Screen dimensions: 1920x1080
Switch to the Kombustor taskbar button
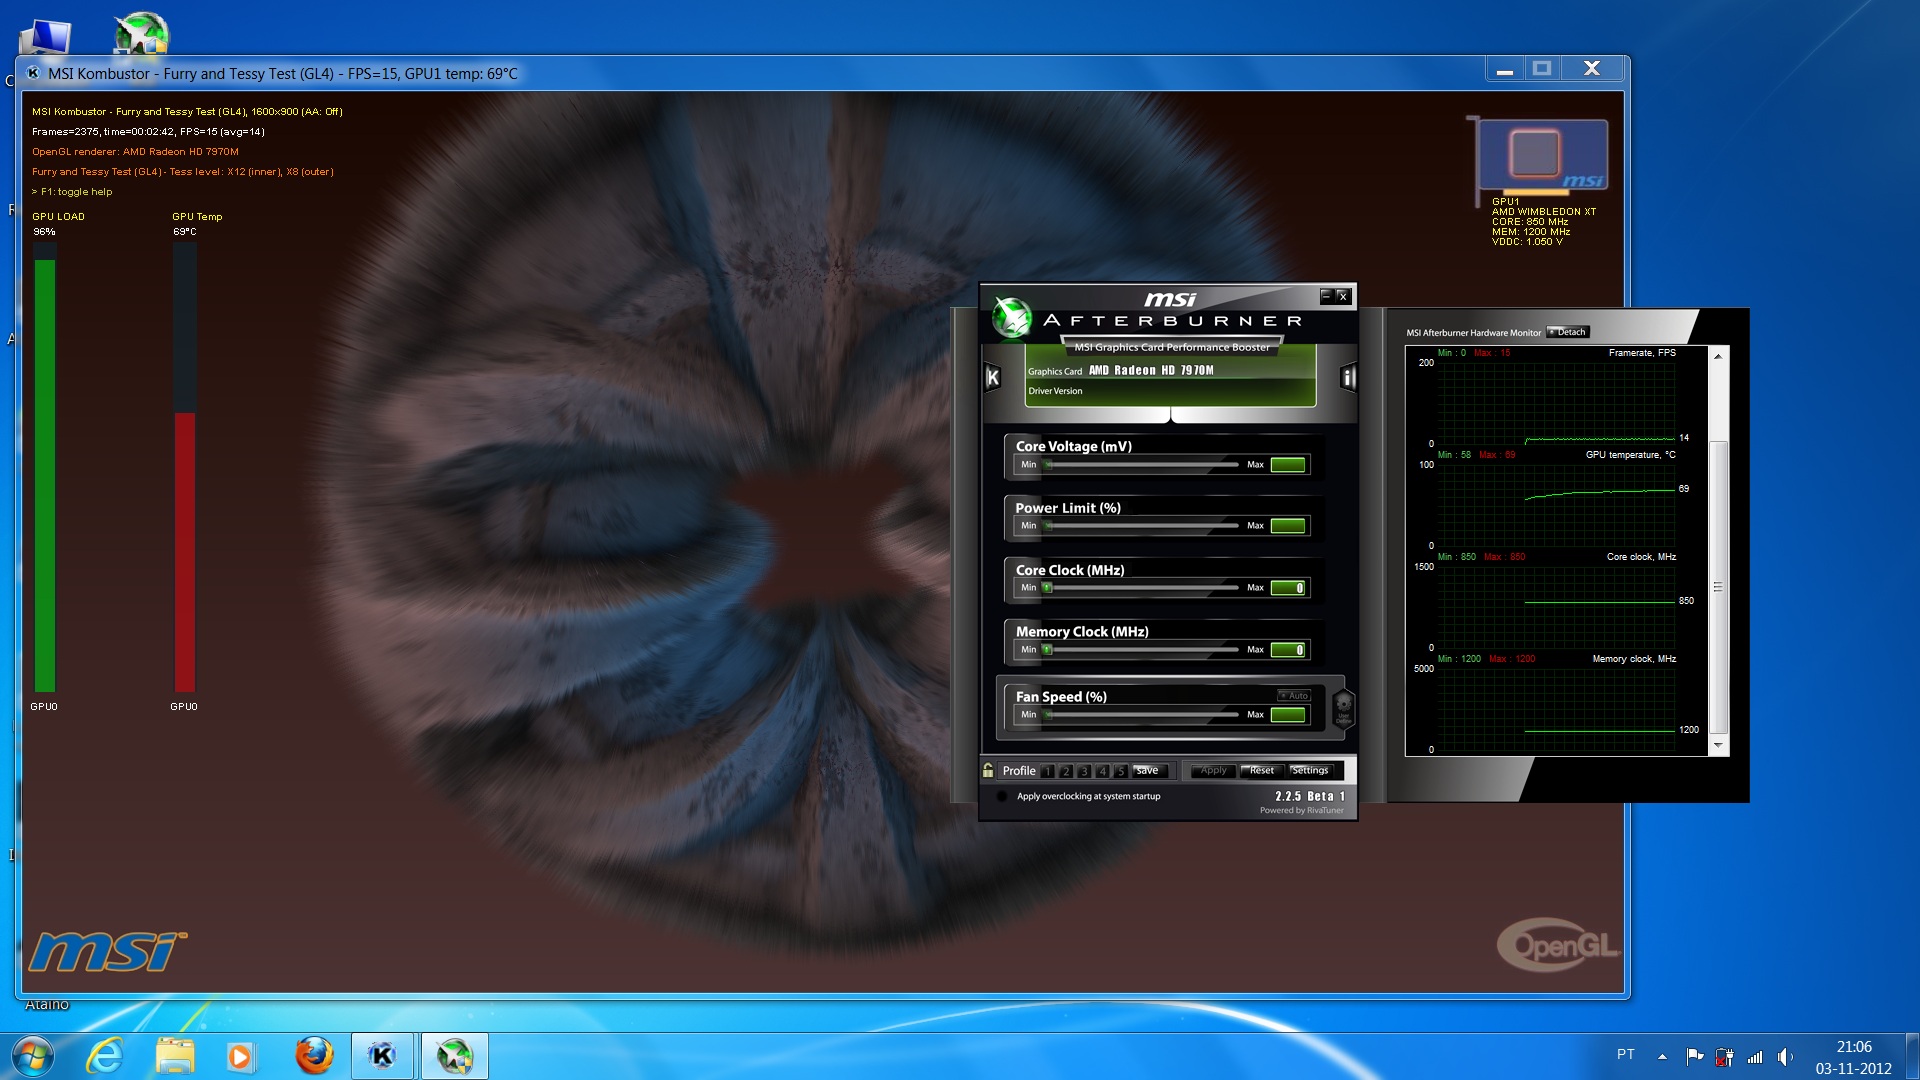pyautogui.click(x=382, y=1056)
